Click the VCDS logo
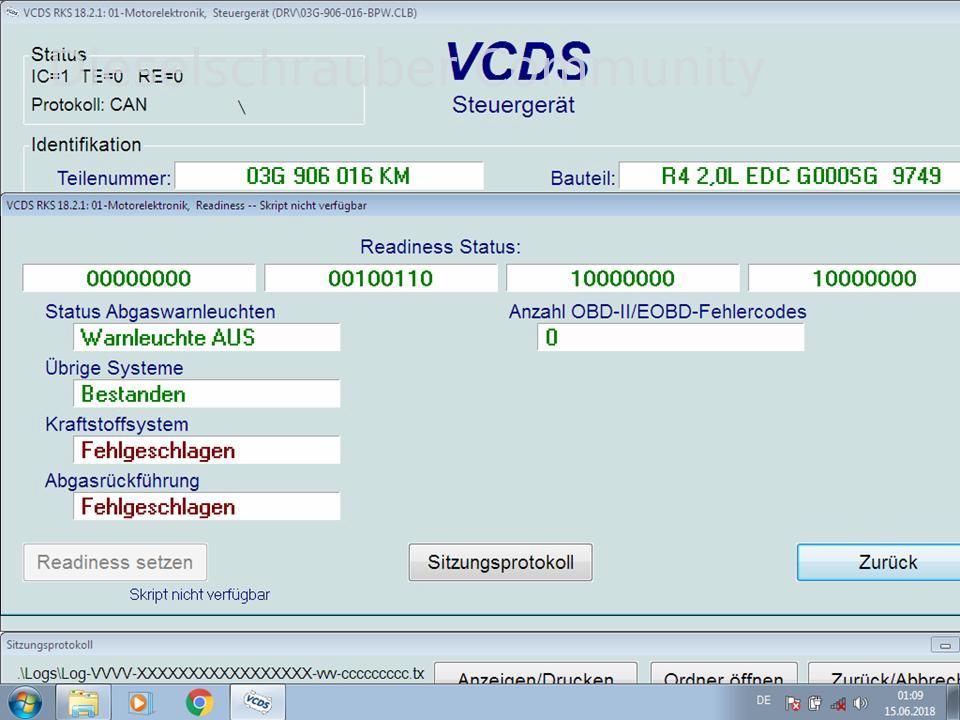This screenshot has width=960, height=720. pos(519,61)
